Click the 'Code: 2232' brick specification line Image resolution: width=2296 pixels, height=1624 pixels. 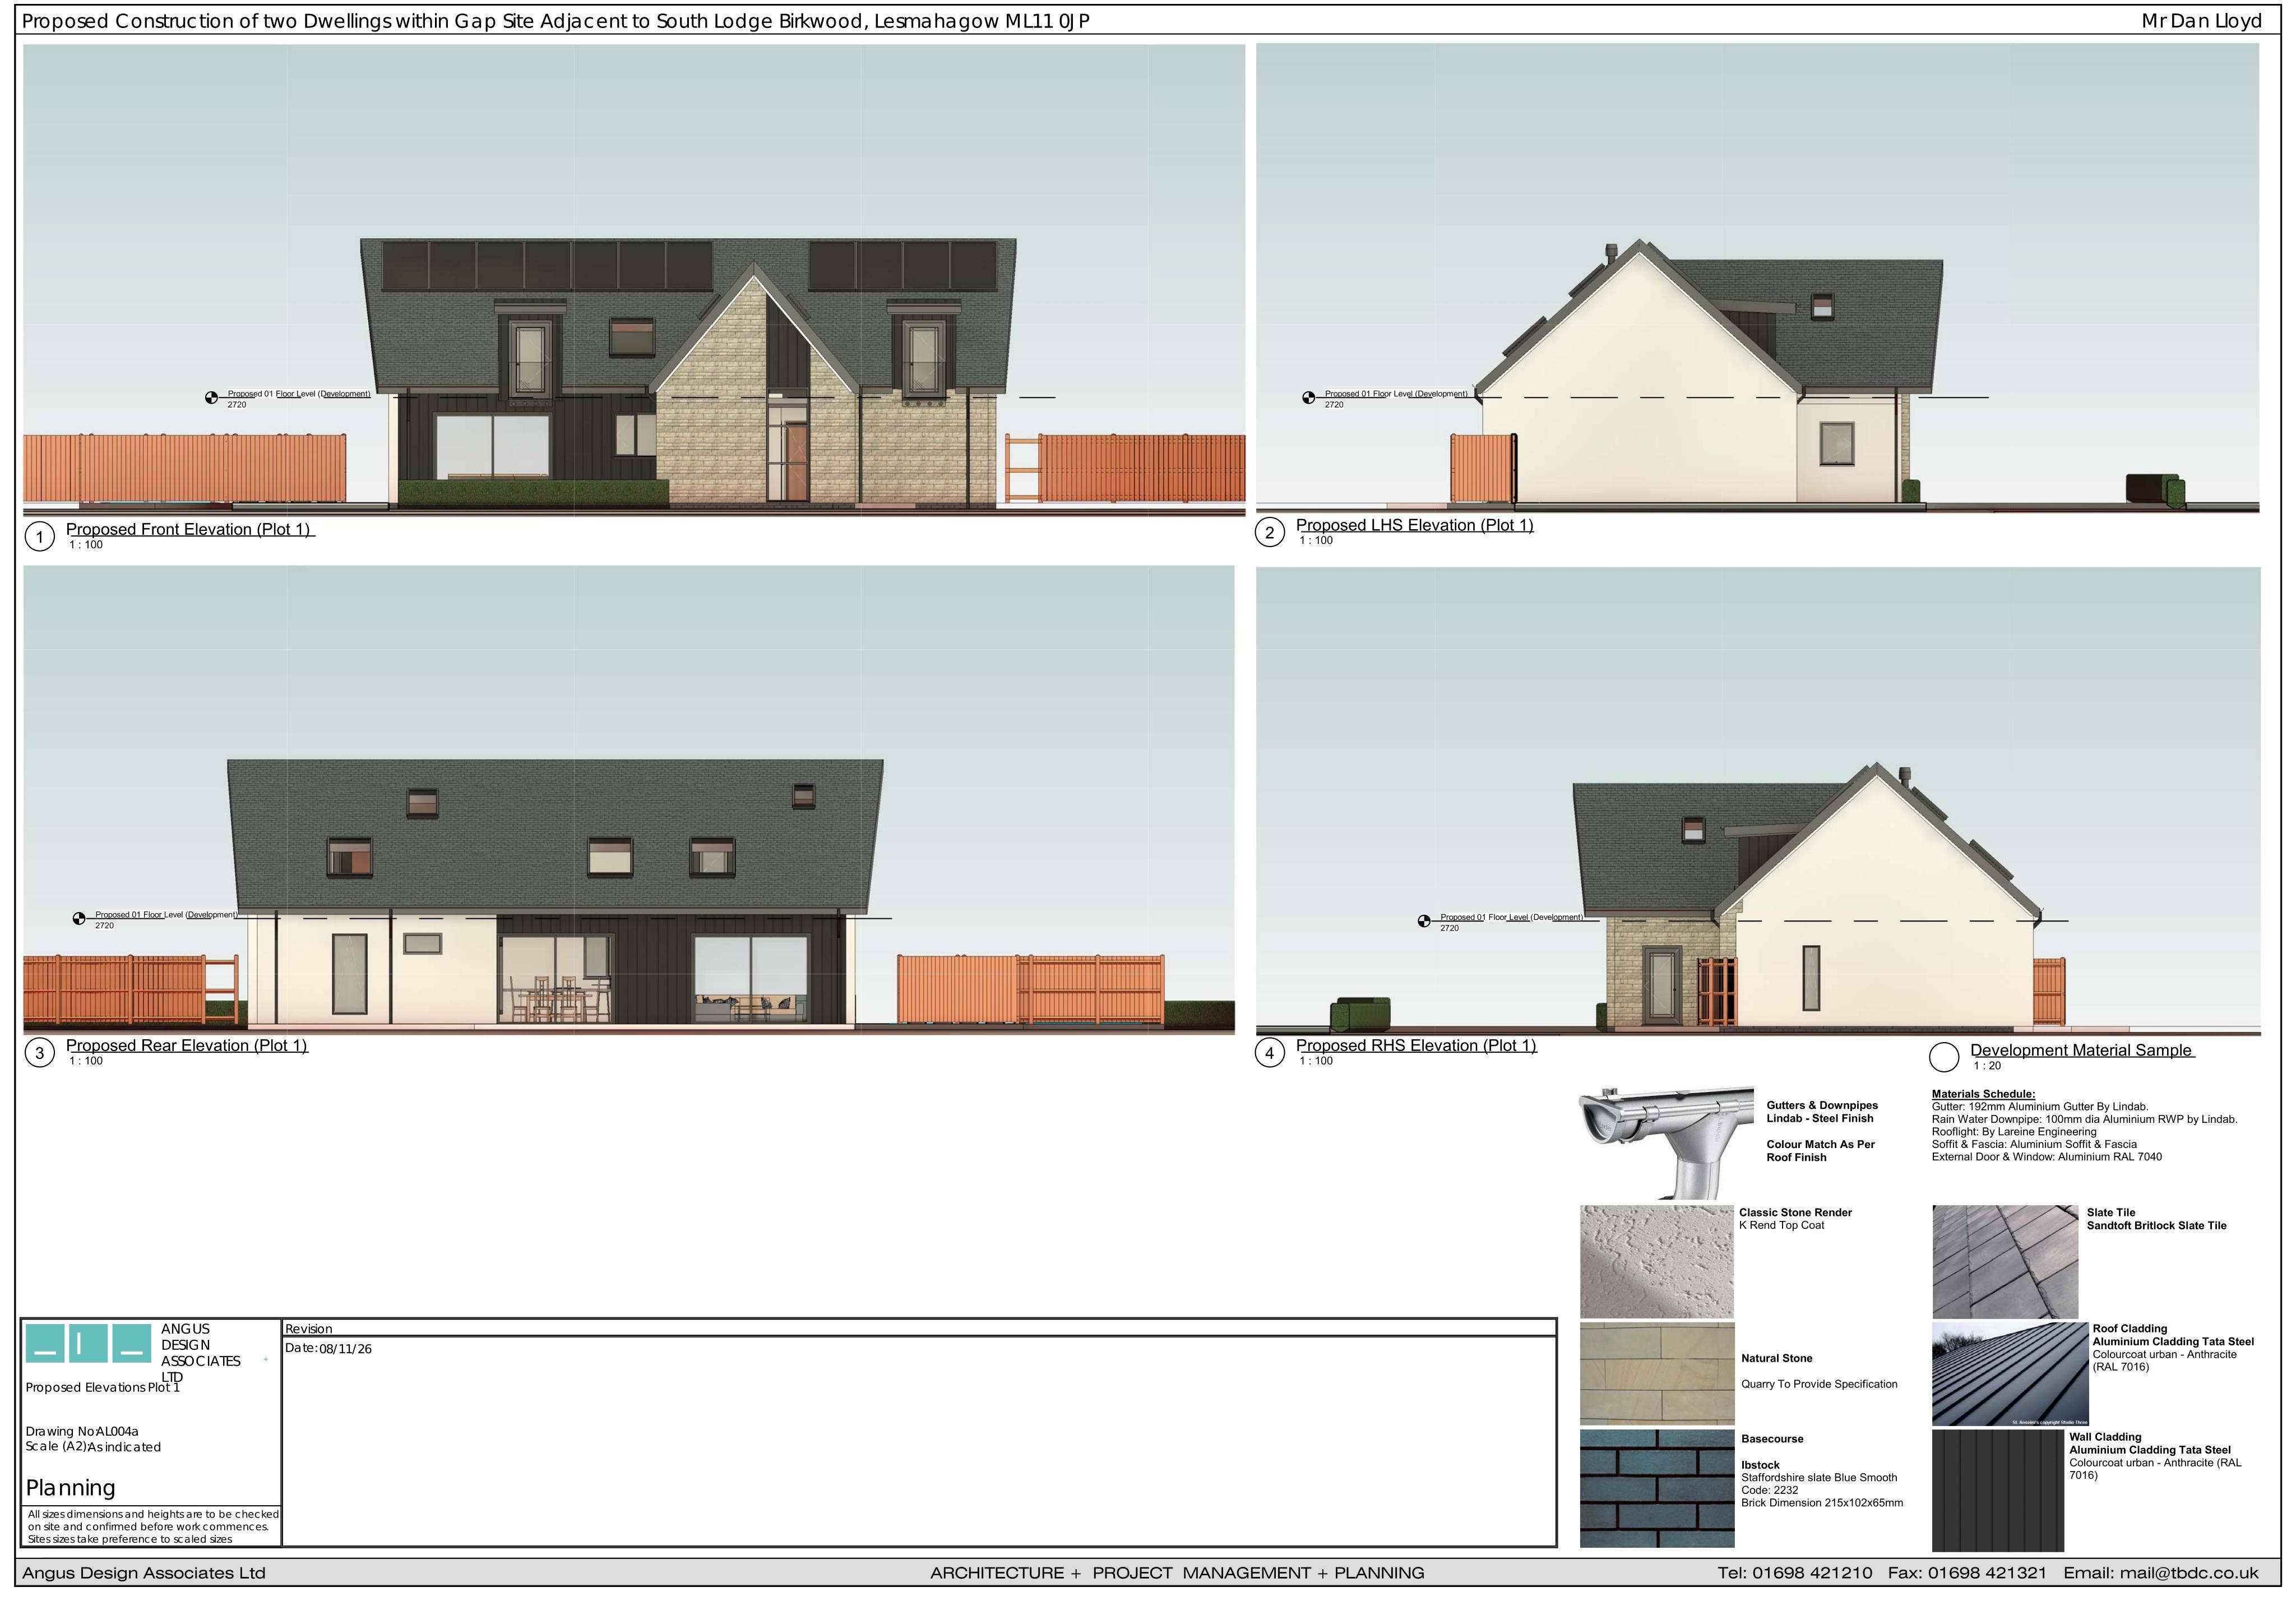(1769, 1491)
